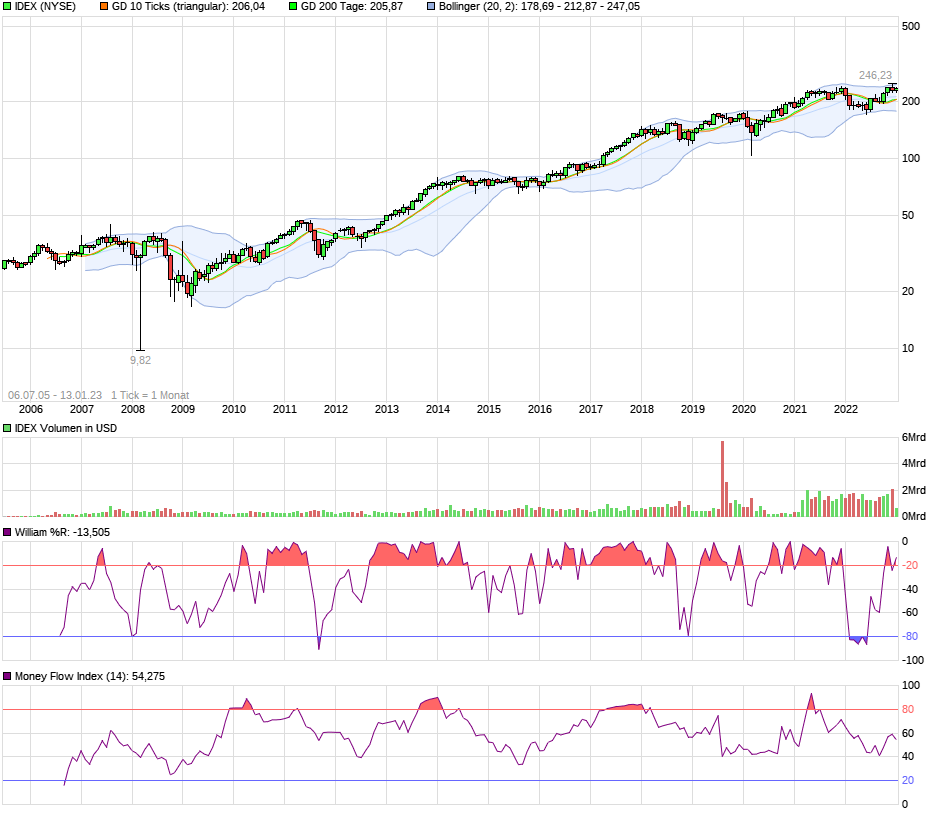This screenshot has height=814, width=940.
Task: Click the 06.07.05 - 13.01.23 date range text
Action: 55,391
